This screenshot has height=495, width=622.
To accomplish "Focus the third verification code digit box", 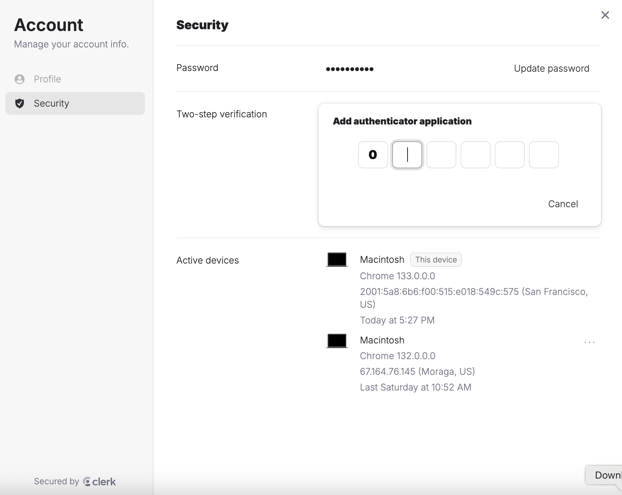I will coord(441,155).
